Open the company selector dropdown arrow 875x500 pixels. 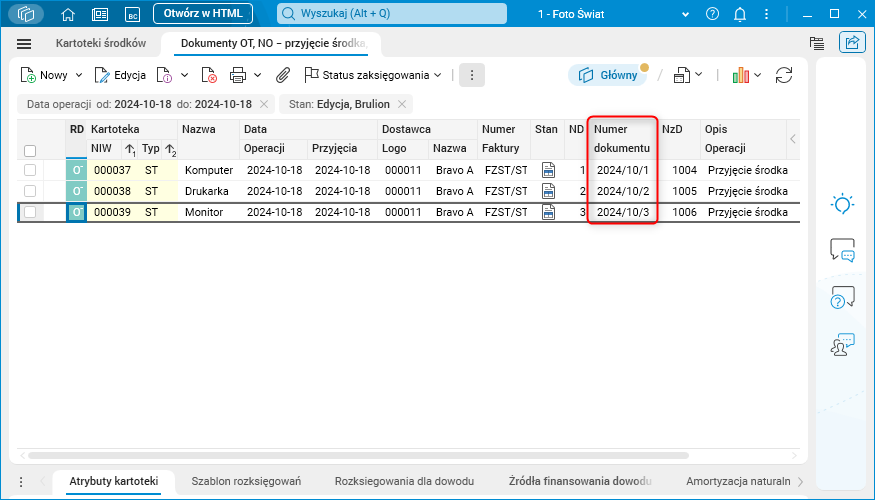point(685,15)
